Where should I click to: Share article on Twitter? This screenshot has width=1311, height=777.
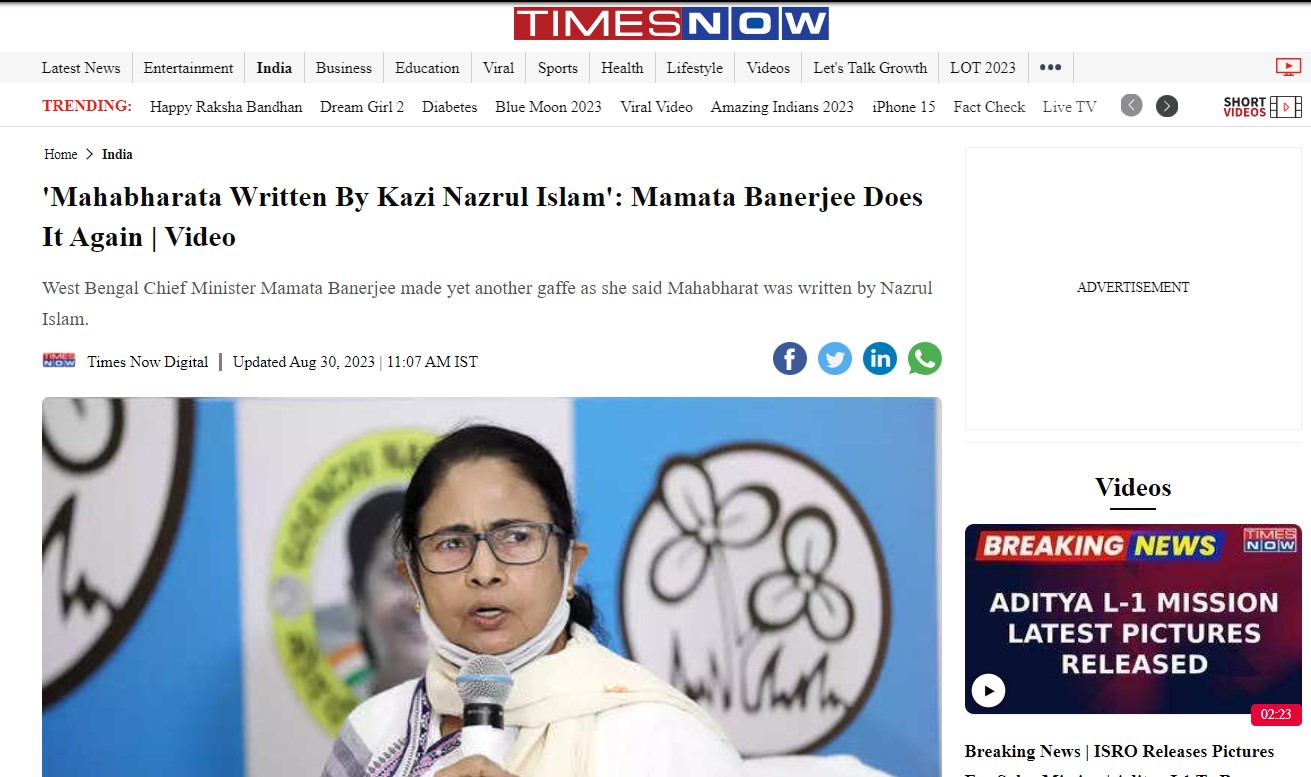coord(835,359)
